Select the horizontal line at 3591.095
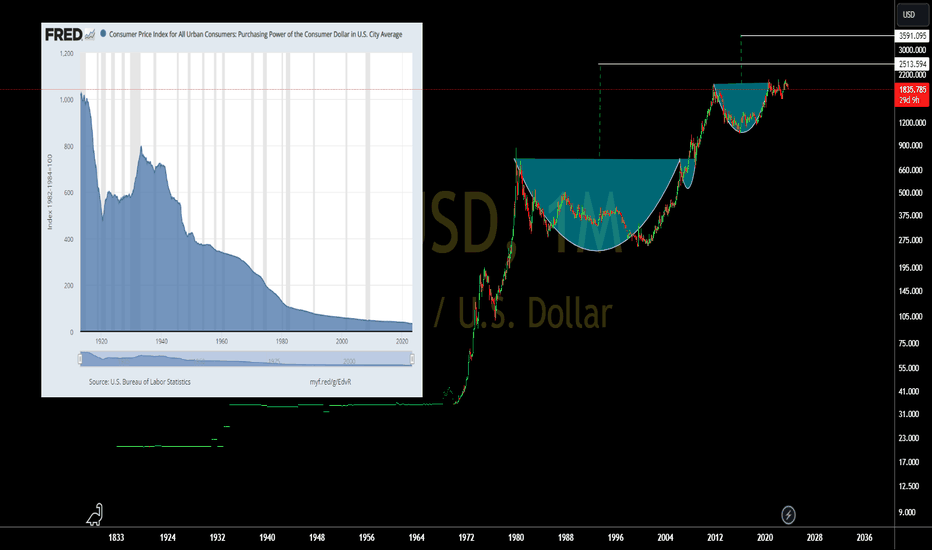 pos(817,36)
